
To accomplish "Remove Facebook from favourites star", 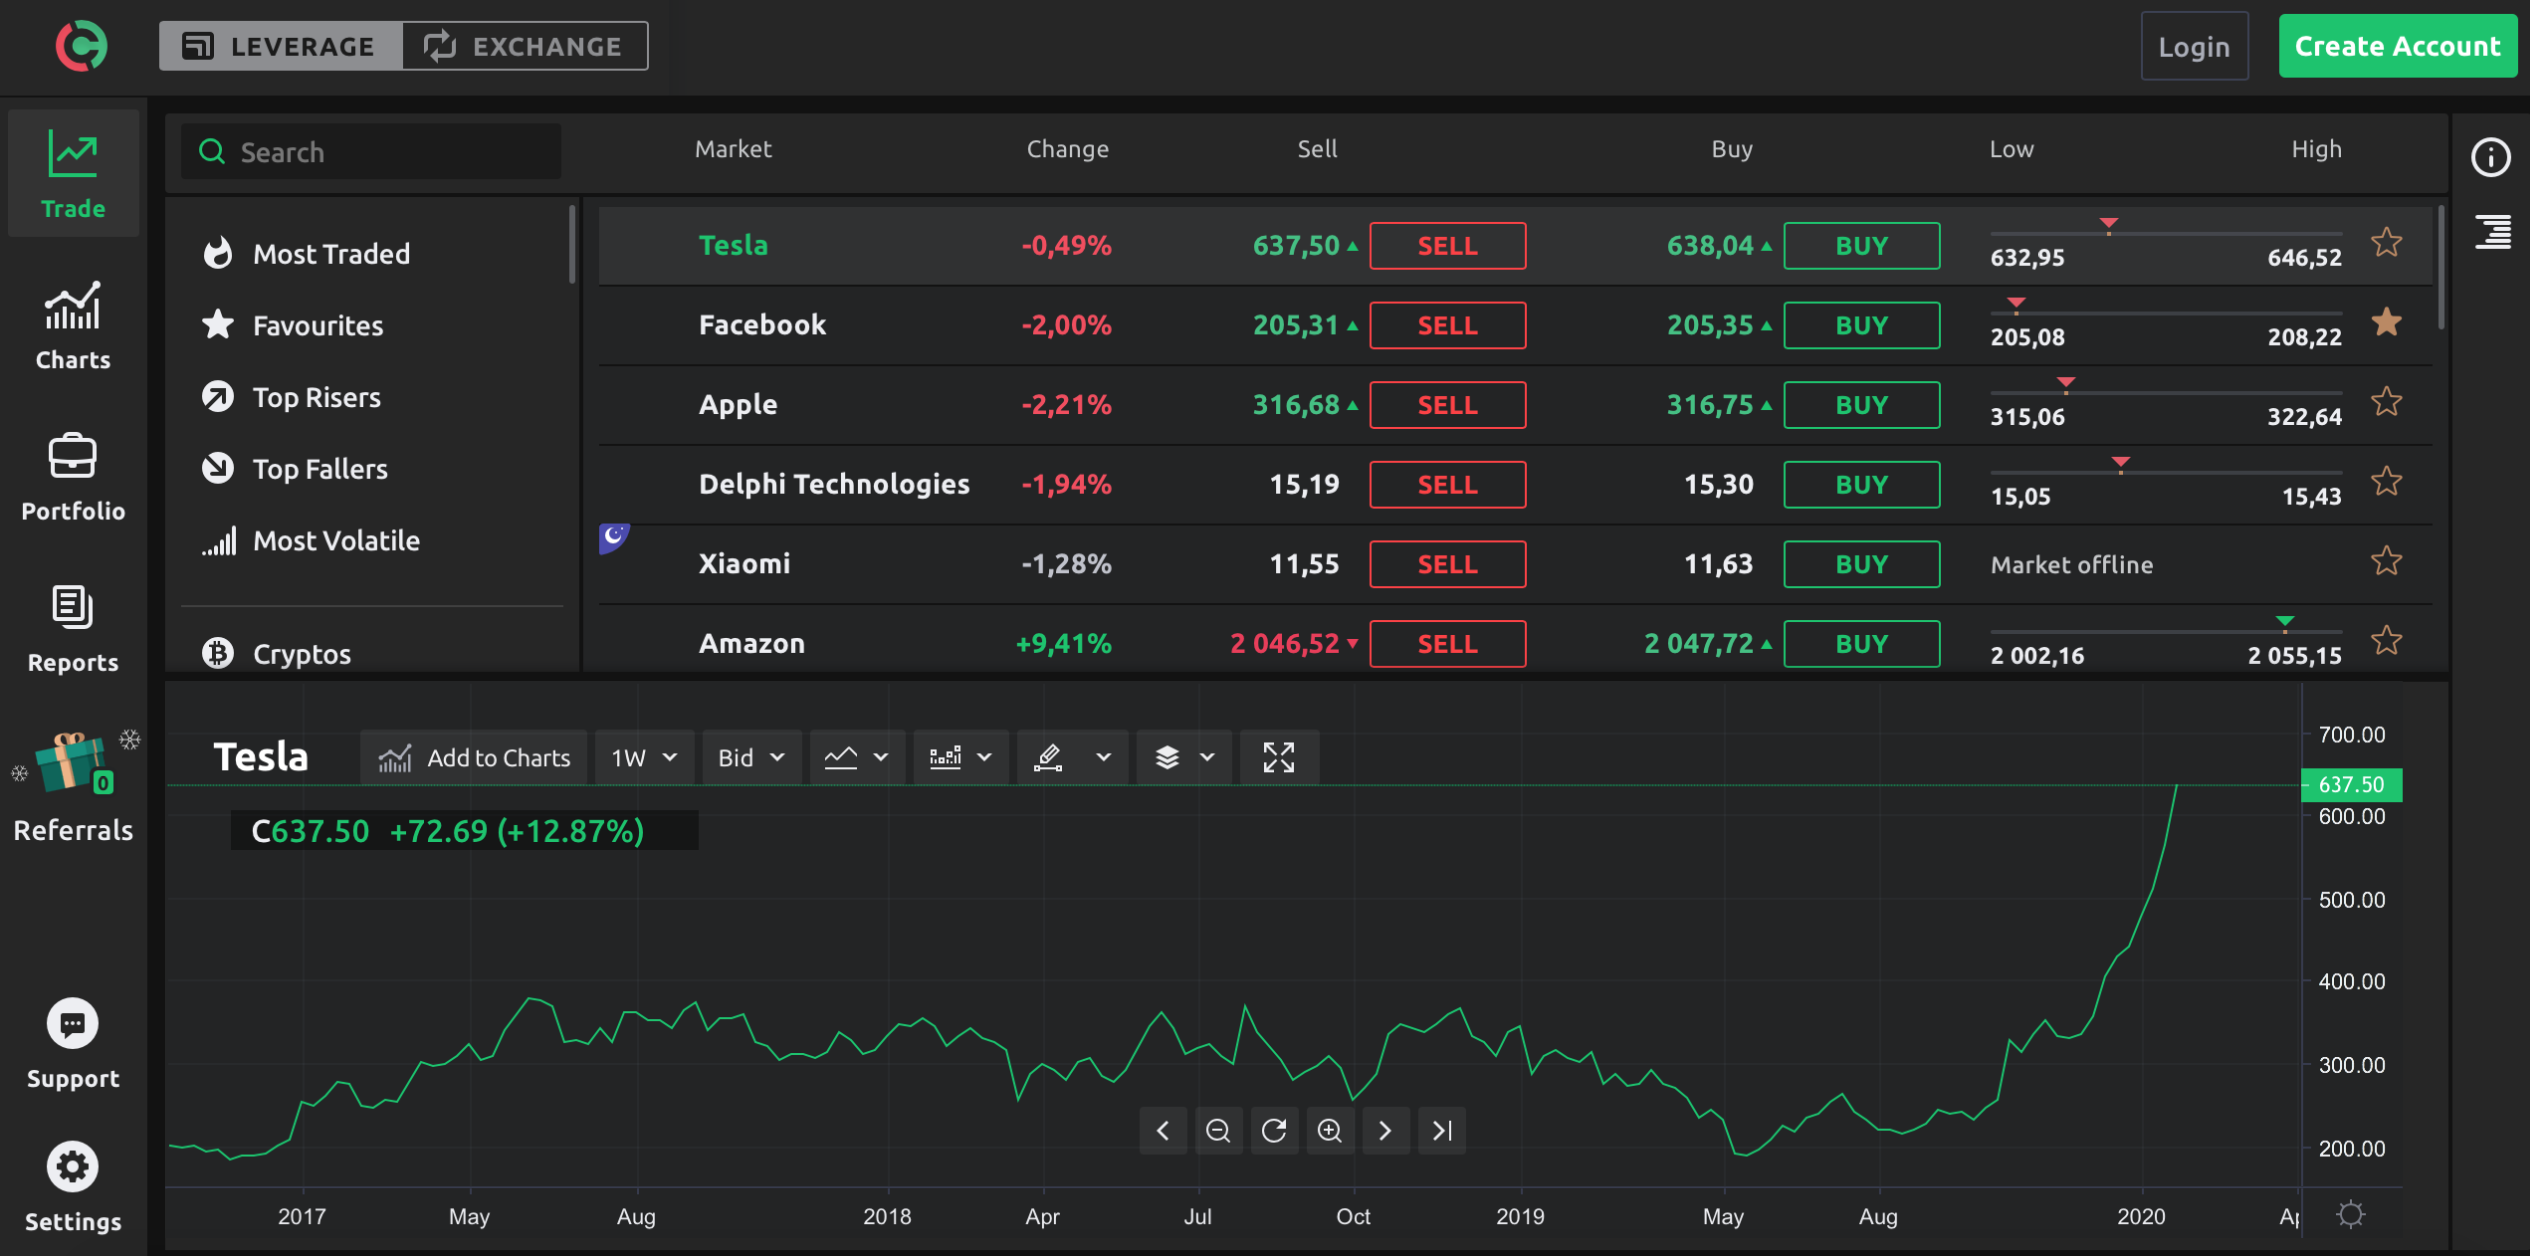I will 2387,322.
